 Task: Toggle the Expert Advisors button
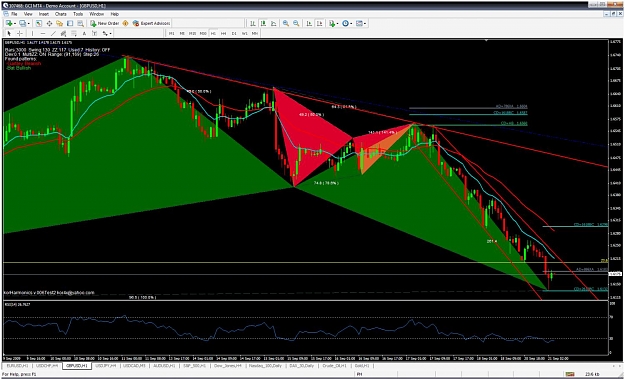click(151, 23)
